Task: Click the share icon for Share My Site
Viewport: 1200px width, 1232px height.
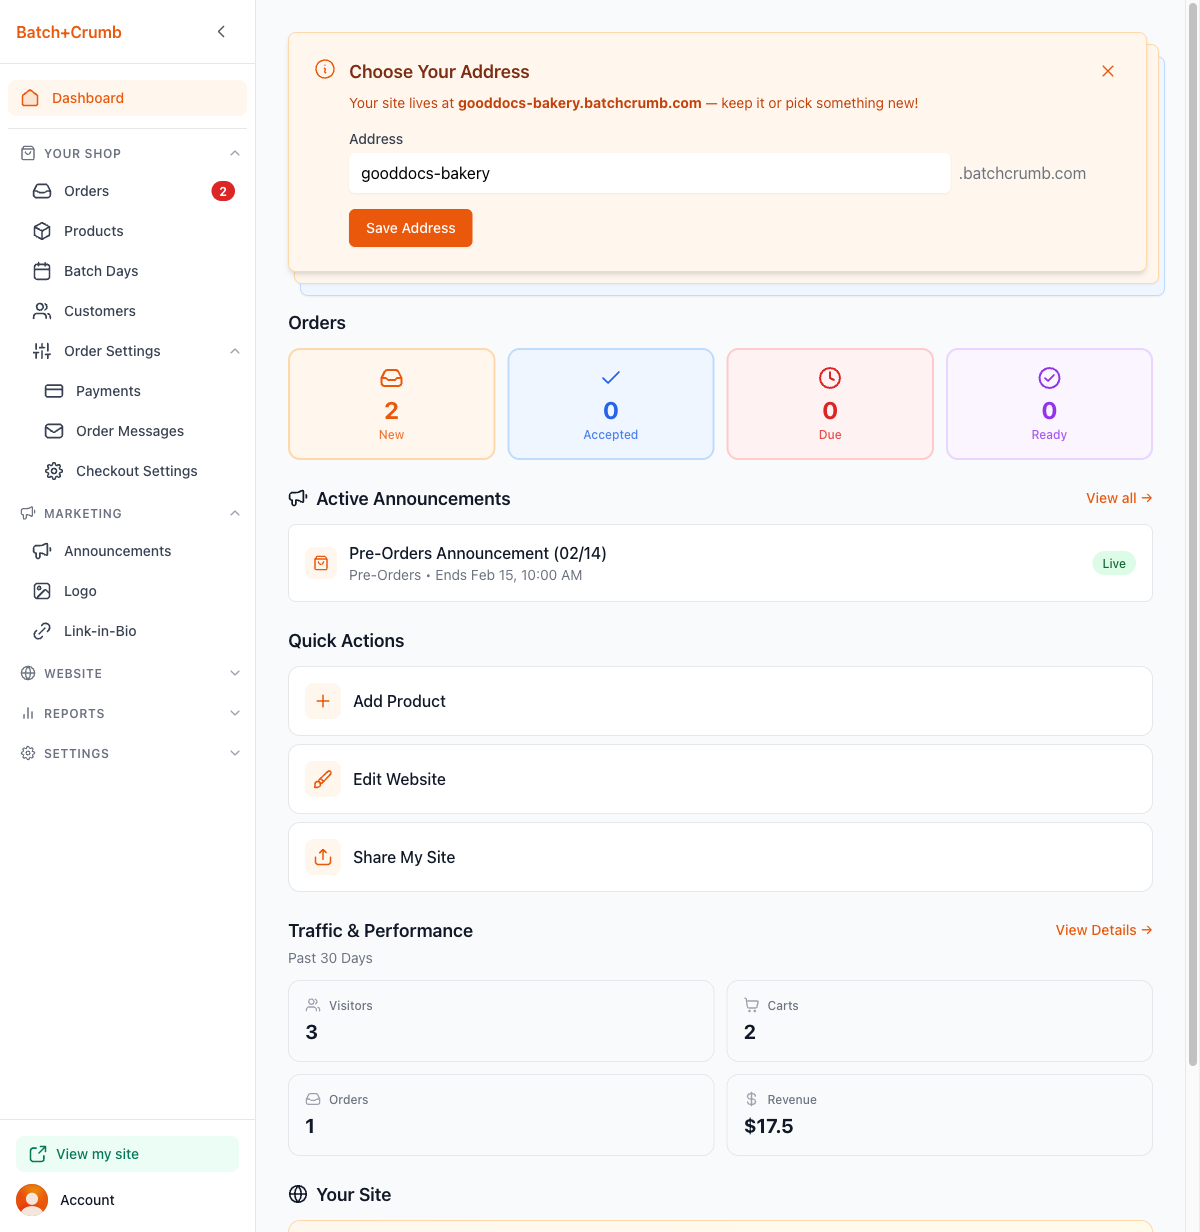Action: [323, 857]
